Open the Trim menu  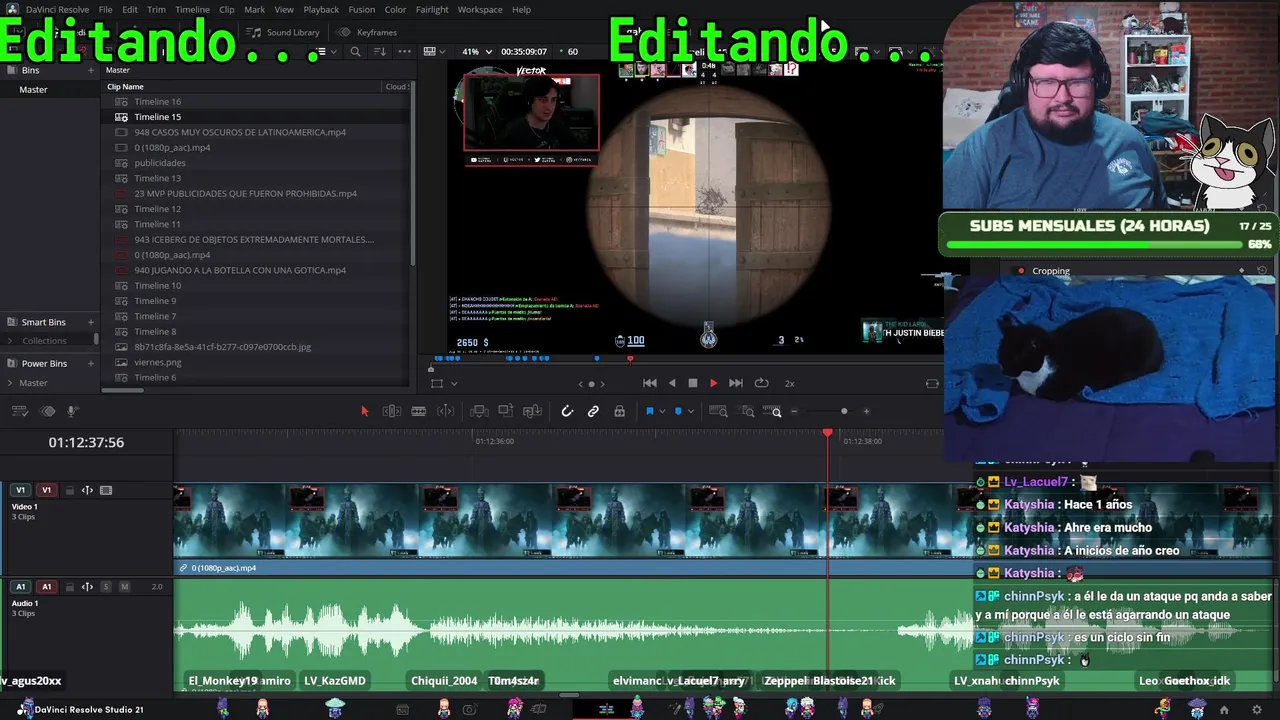point(156,9)
